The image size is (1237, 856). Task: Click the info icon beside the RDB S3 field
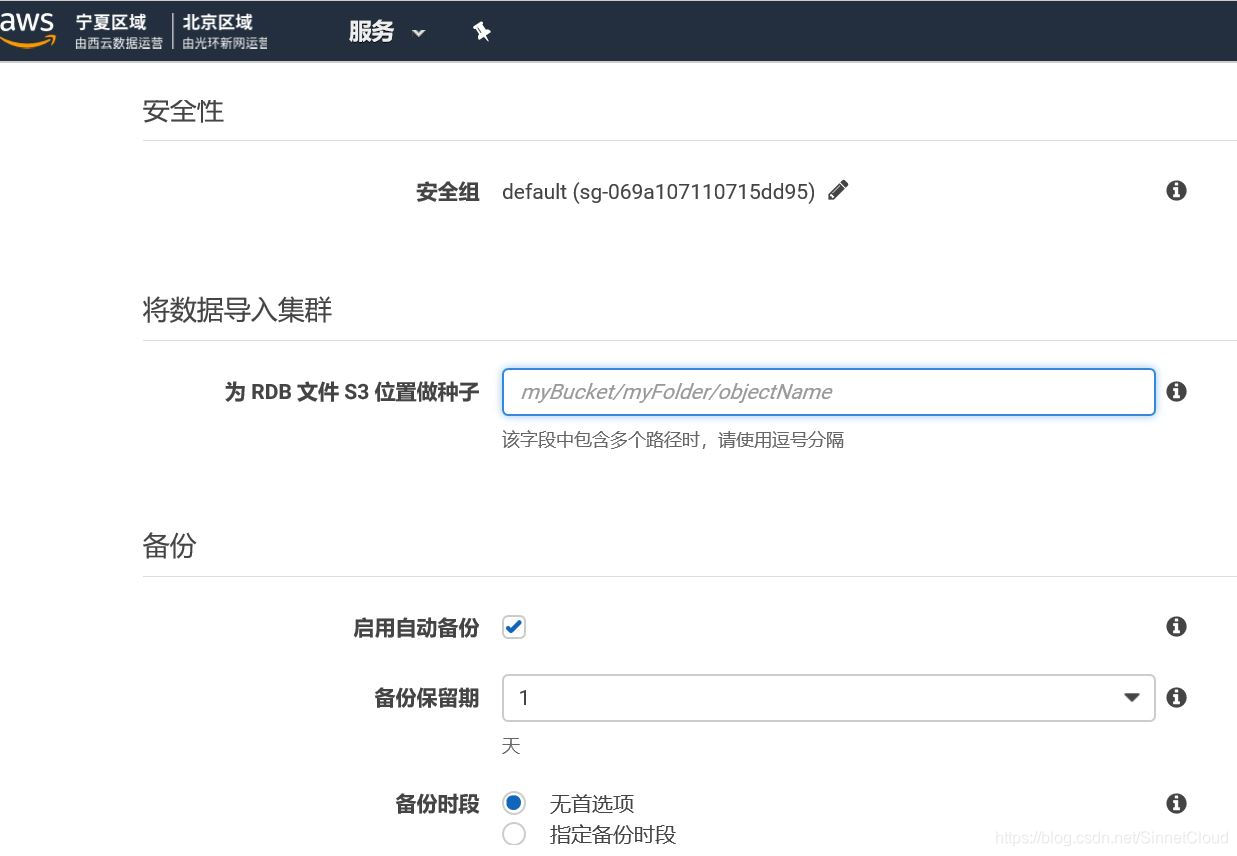pos(1176,391)
